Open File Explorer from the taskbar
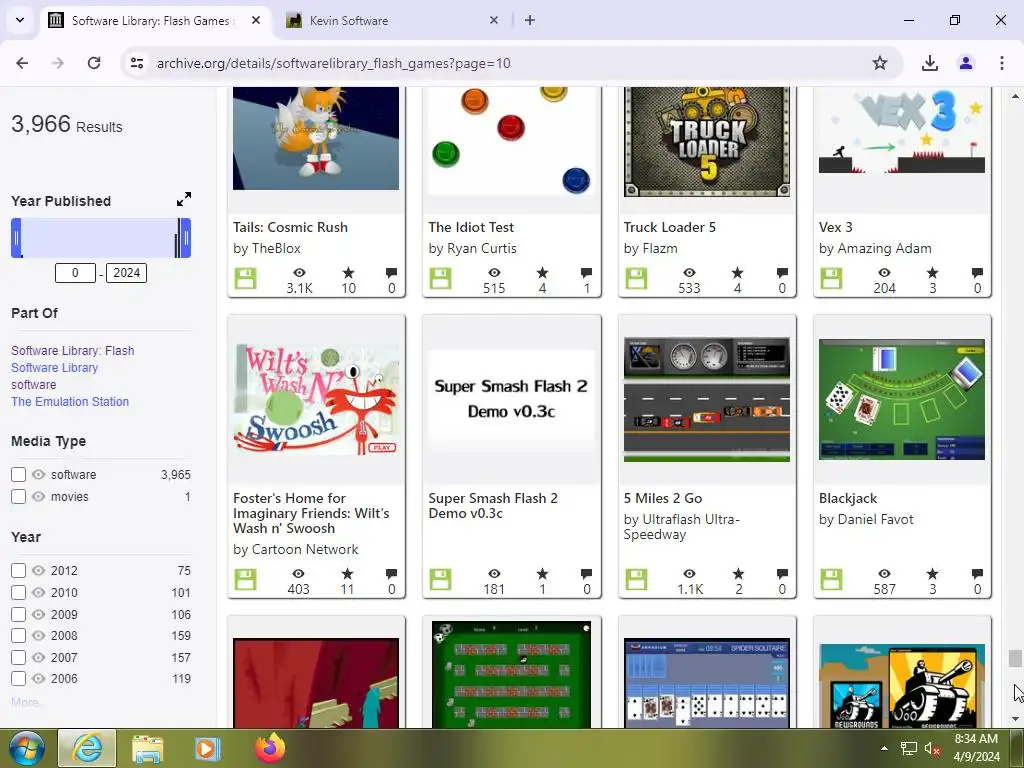1024x768 pixels. point(148,748)
